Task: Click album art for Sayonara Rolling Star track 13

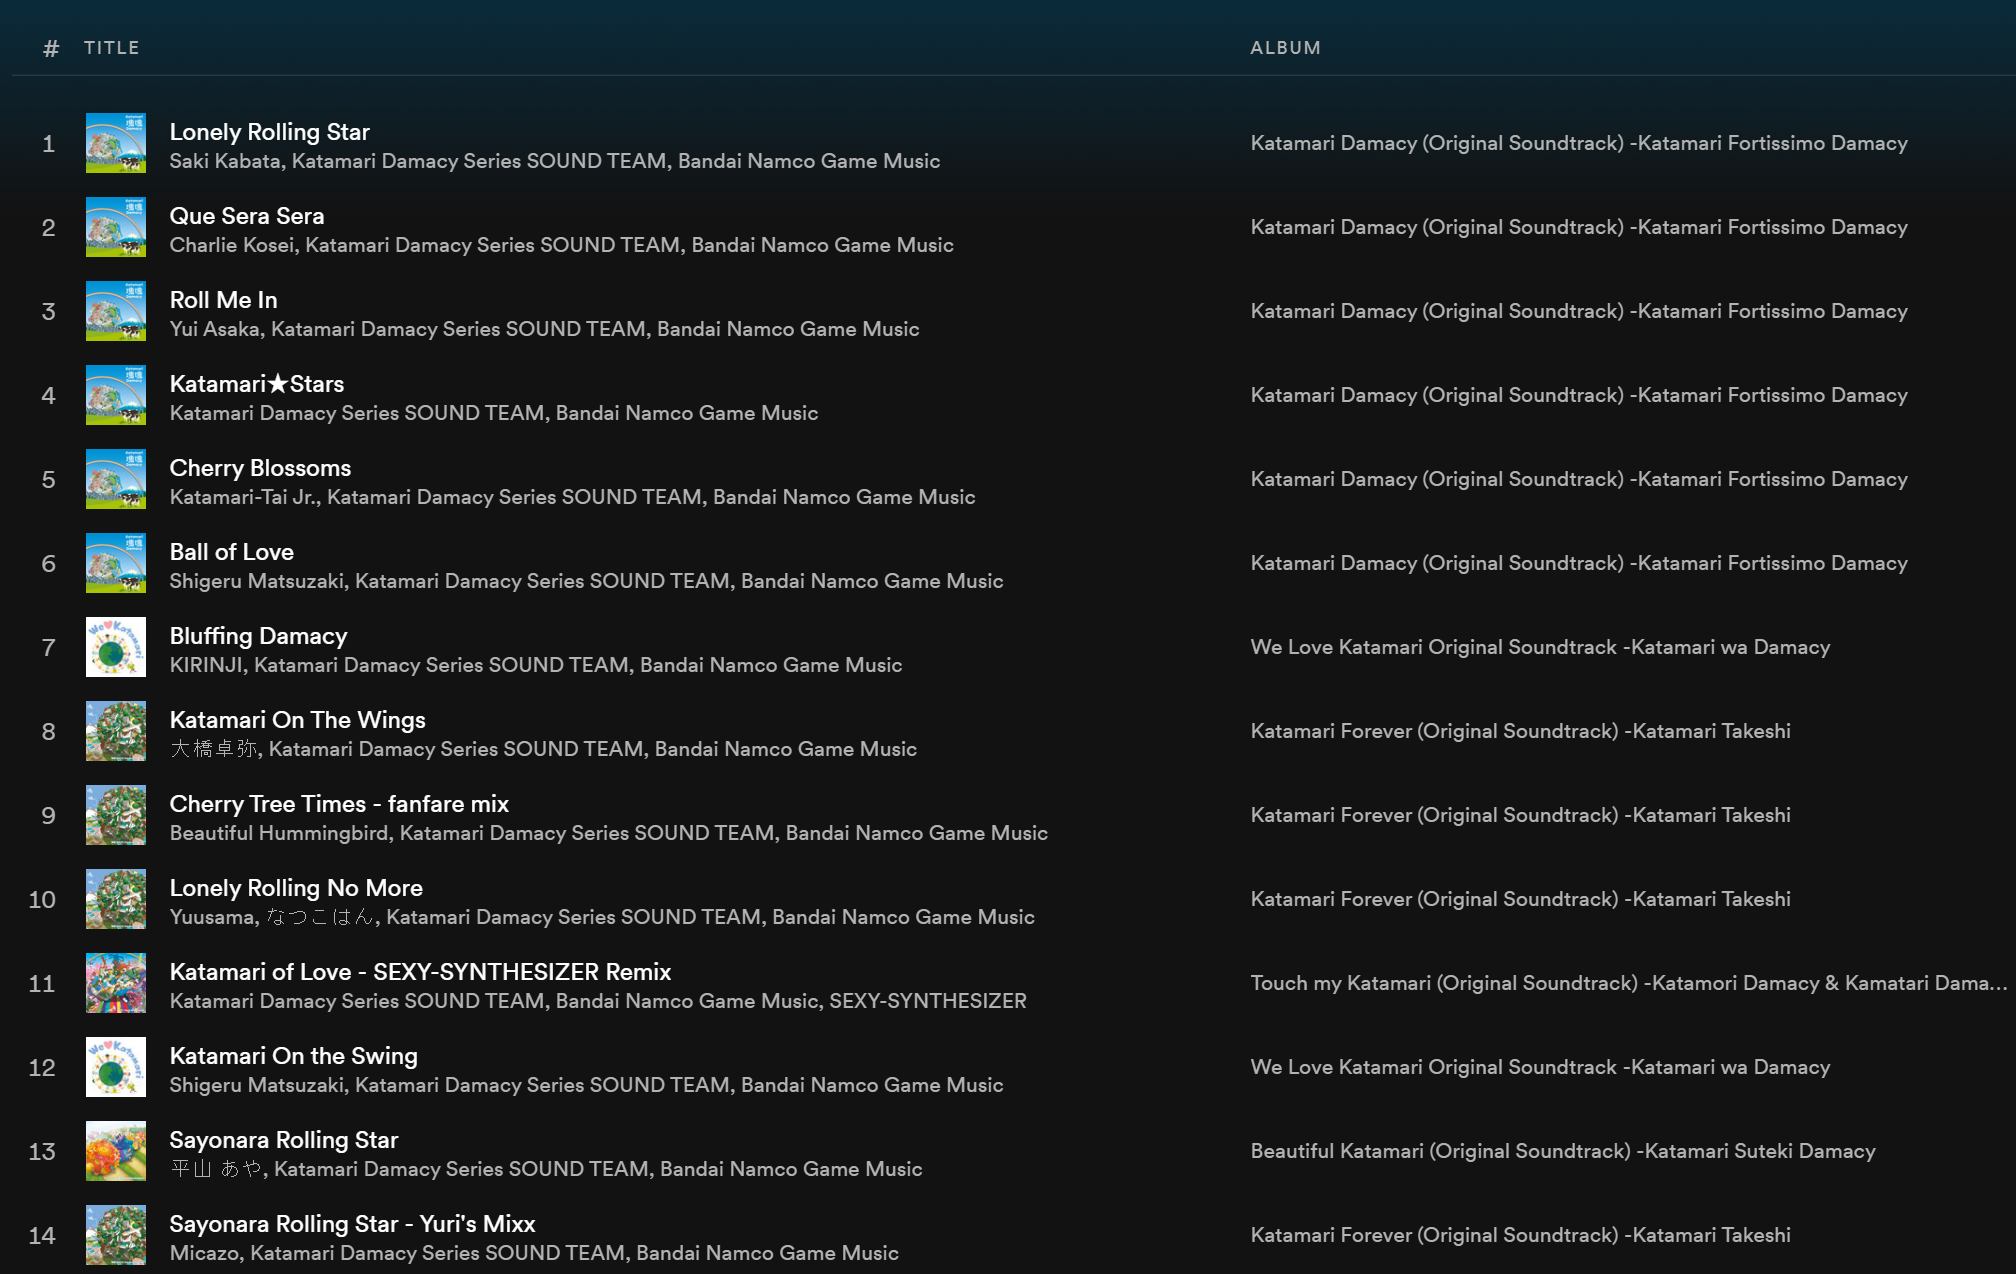Action: (x=116, y=1151)
